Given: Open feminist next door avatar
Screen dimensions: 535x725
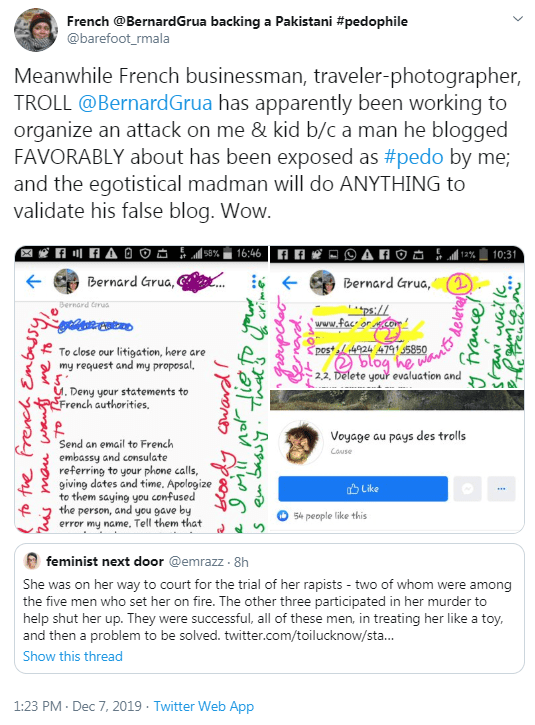Looking at the screenshot, I should click(31, 561).
